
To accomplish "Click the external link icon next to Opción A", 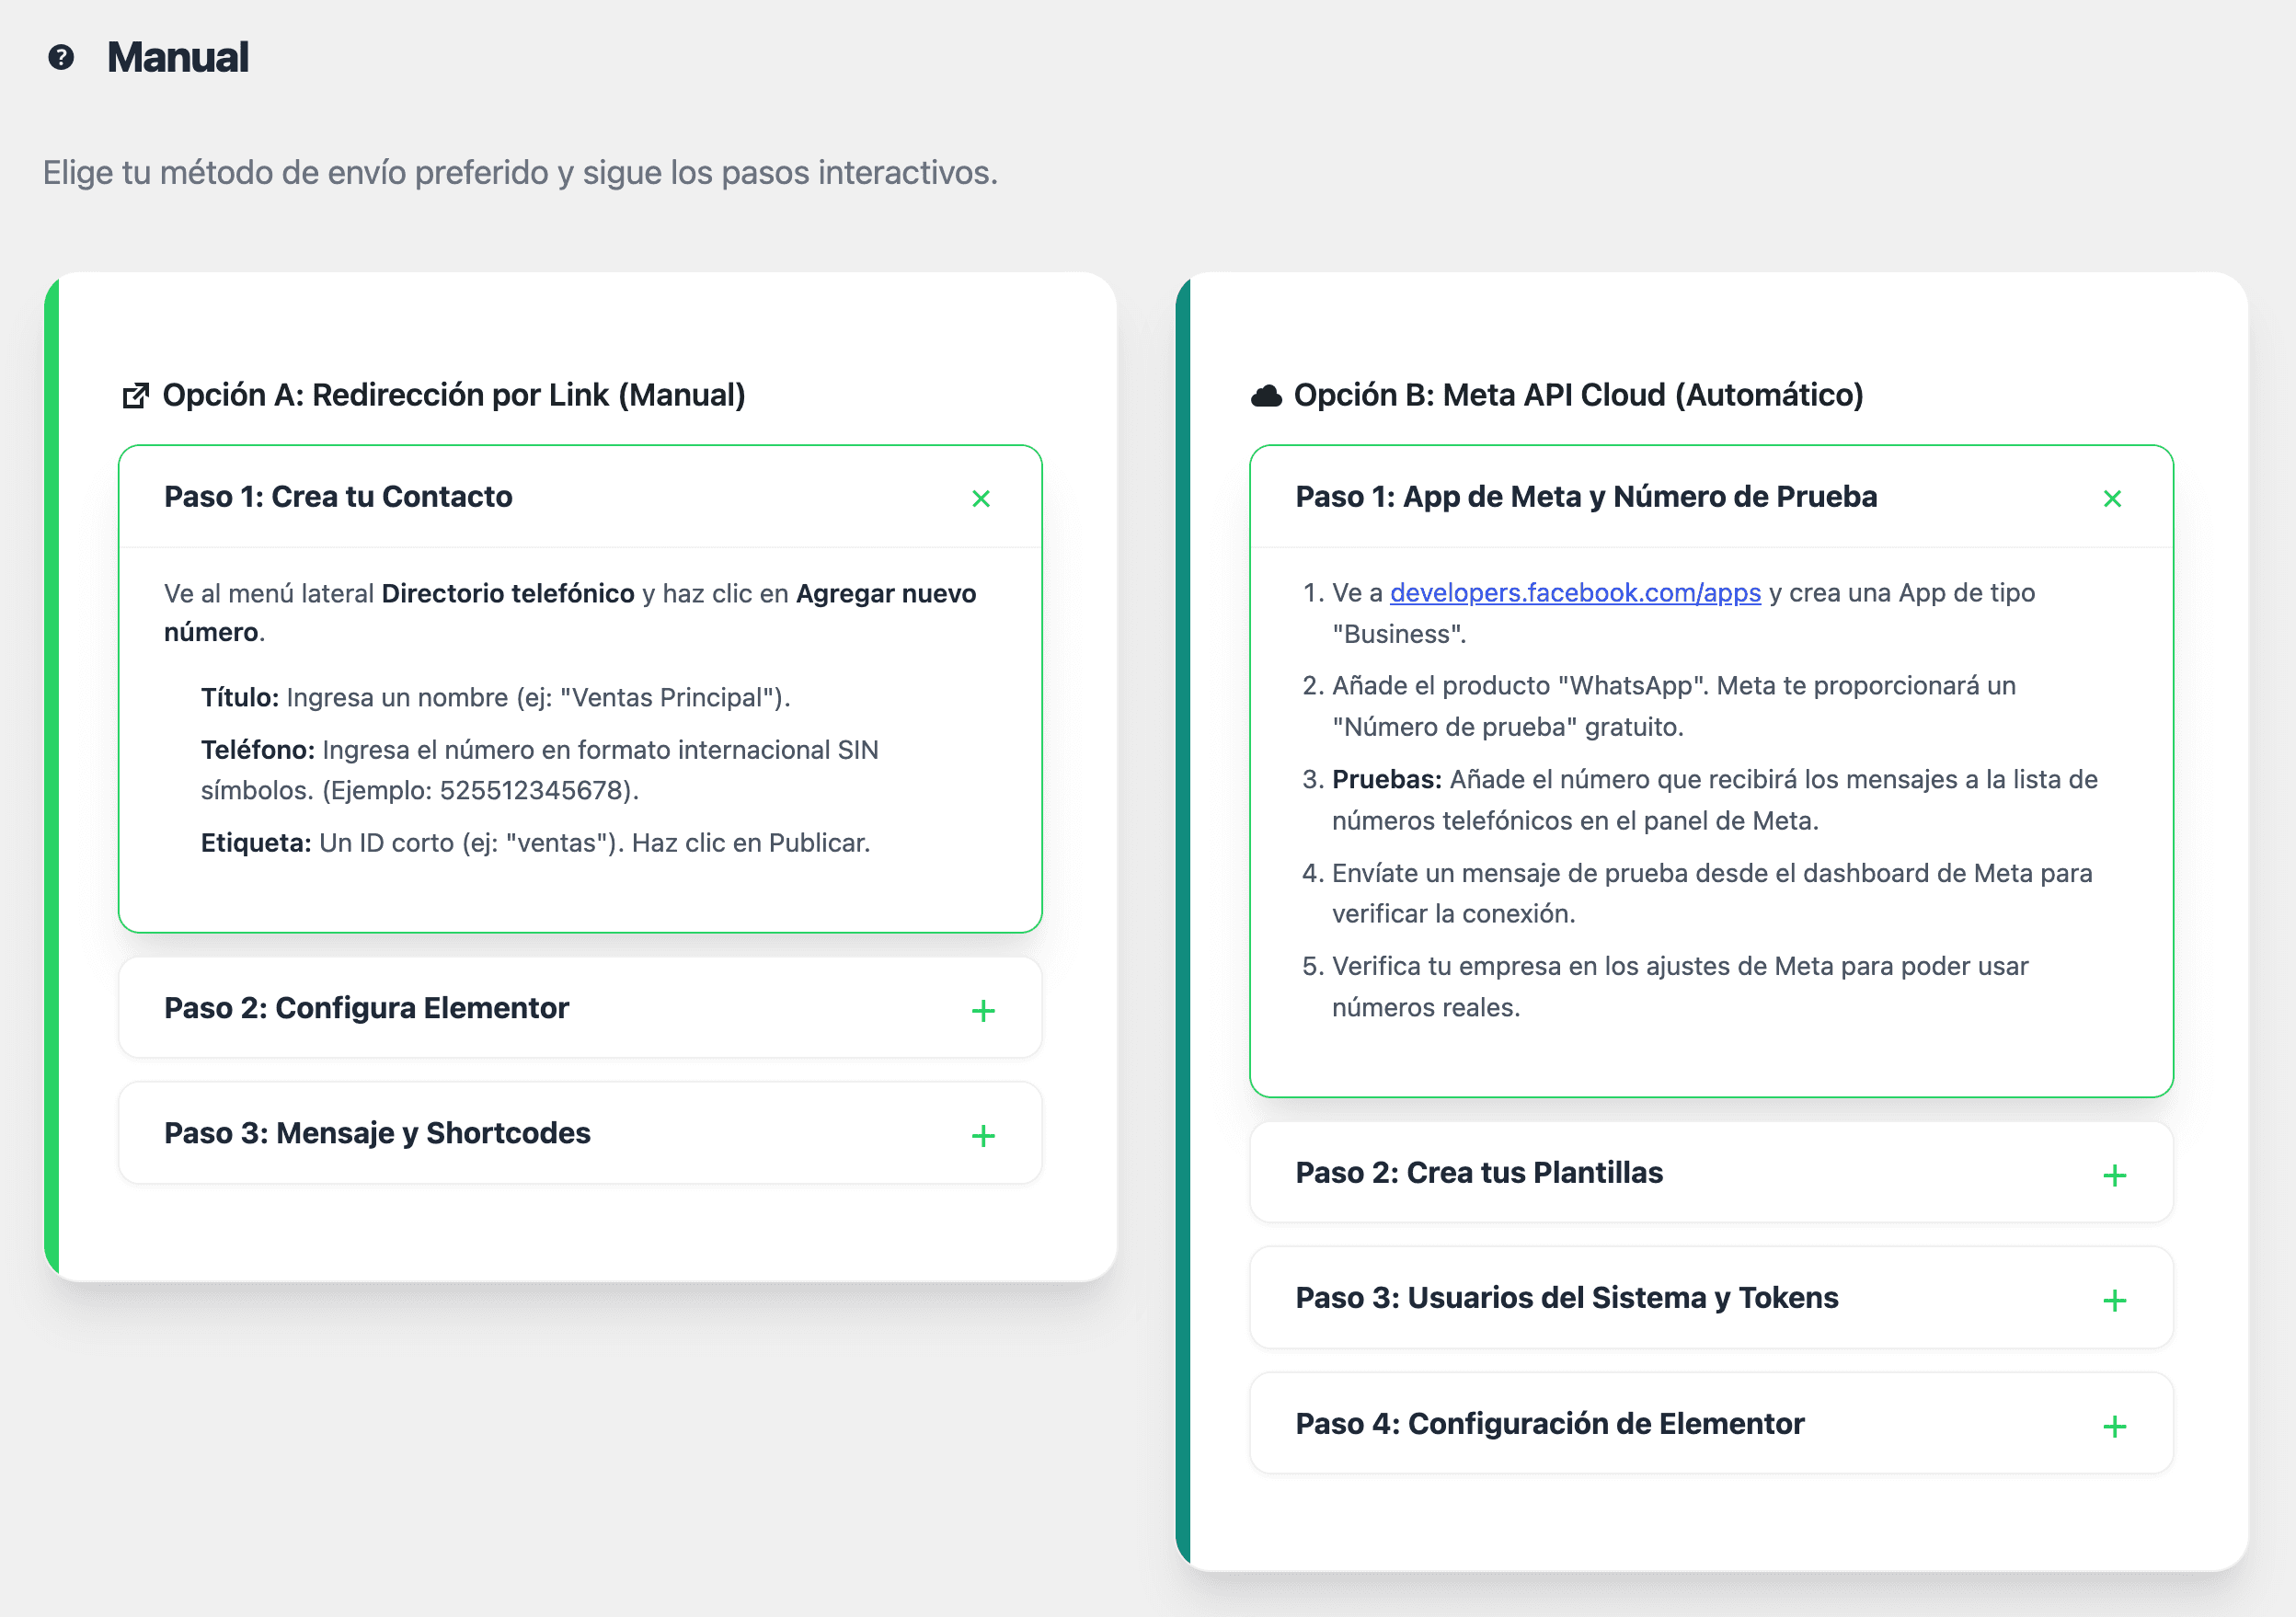I will (x=135, y=396).
